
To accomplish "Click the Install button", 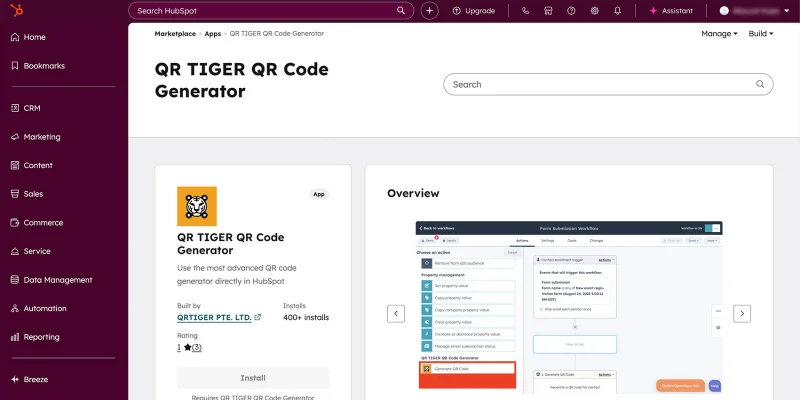I will pos(253,378).
